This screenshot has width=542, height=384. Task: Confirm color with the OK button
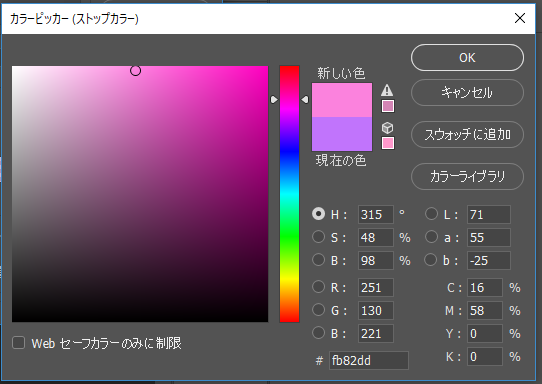pos(467,58)
